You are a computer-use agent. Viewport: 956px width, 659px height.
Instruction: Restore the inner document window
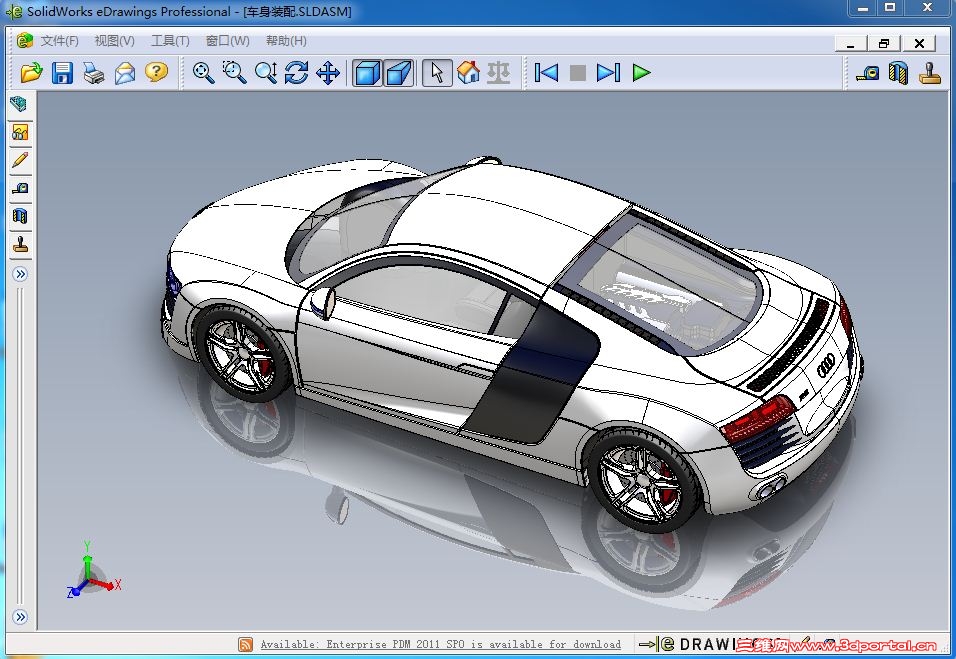884,43
